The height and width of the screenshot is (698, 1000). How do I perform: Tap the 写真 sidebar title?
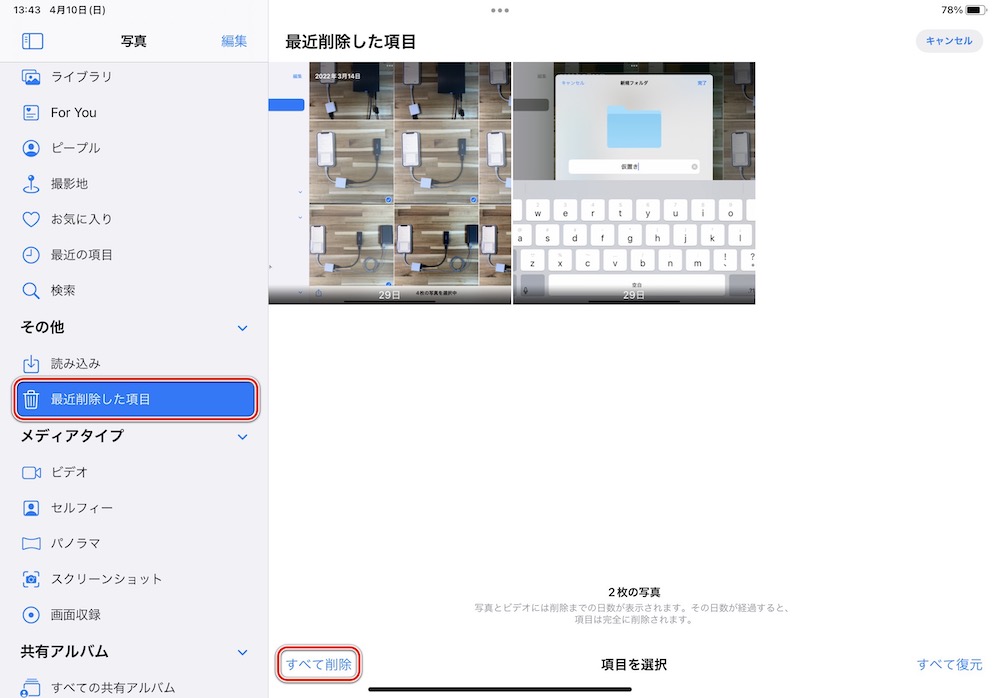[134, 41]
